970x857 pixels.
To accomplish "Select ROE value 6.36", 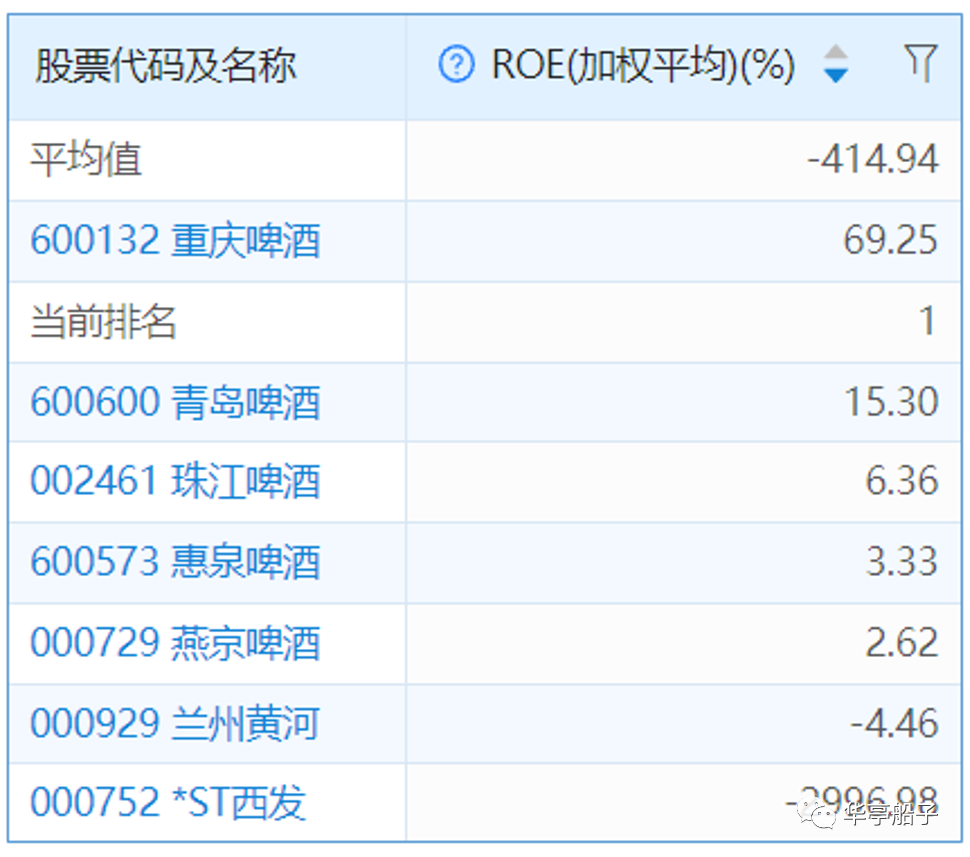I will [x=902, y=481].
